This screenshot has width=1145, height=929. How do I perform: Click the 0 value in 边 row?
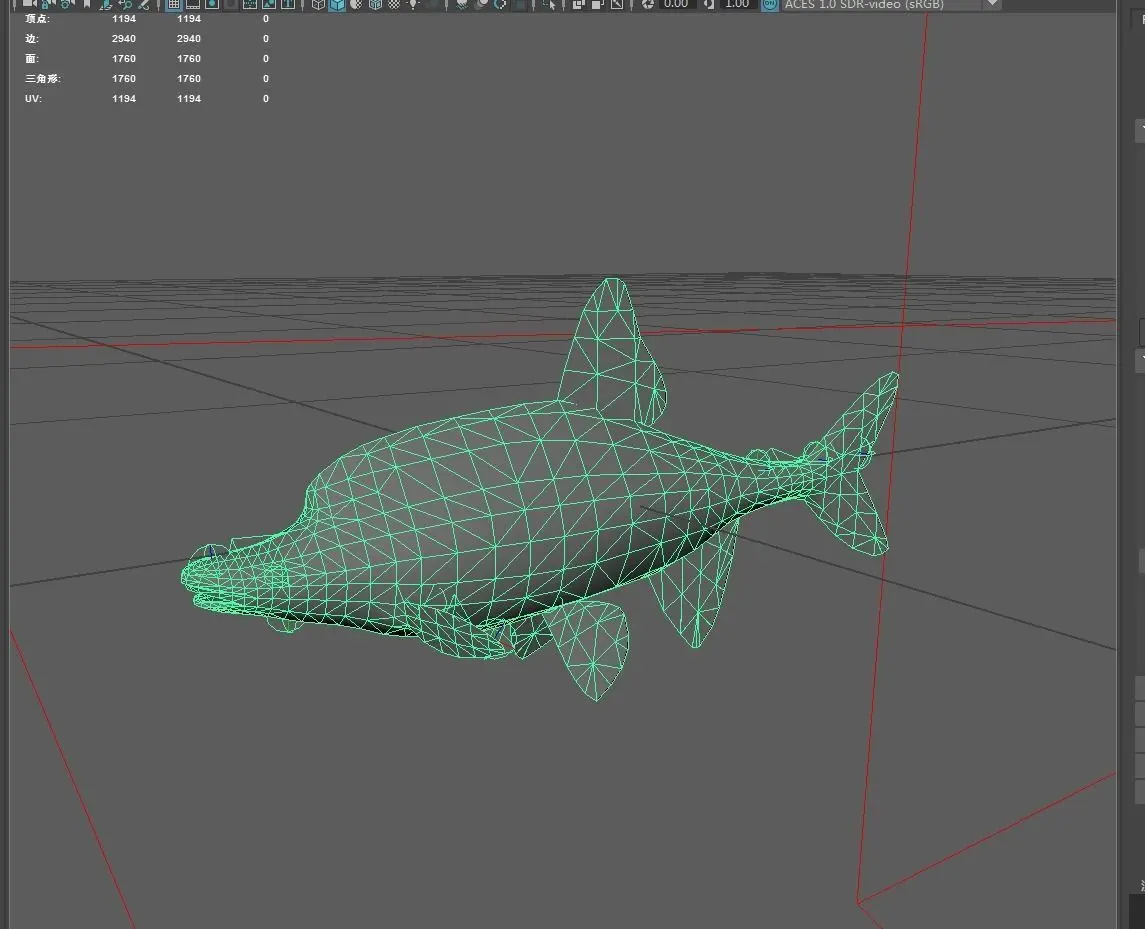(x=266, y=38)
